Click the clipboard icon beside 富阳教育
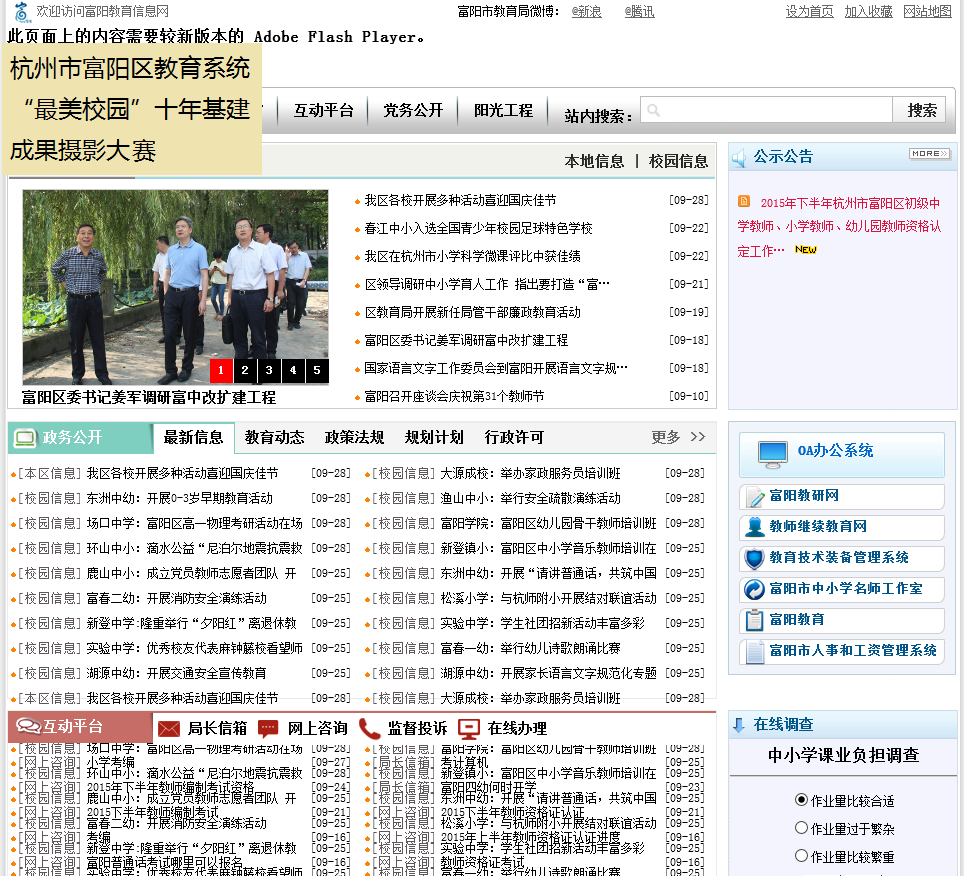This screenshot has height=876, width=964. [x=754, y=620]
